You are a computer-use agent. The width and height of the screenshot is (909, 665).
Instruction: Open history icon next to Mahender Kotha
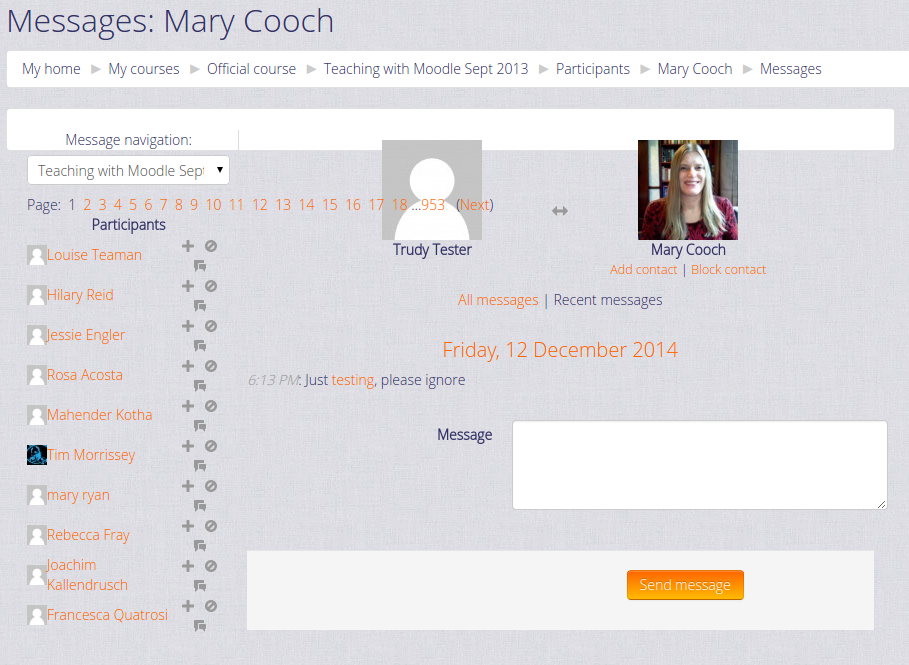(x=200, y=426)
